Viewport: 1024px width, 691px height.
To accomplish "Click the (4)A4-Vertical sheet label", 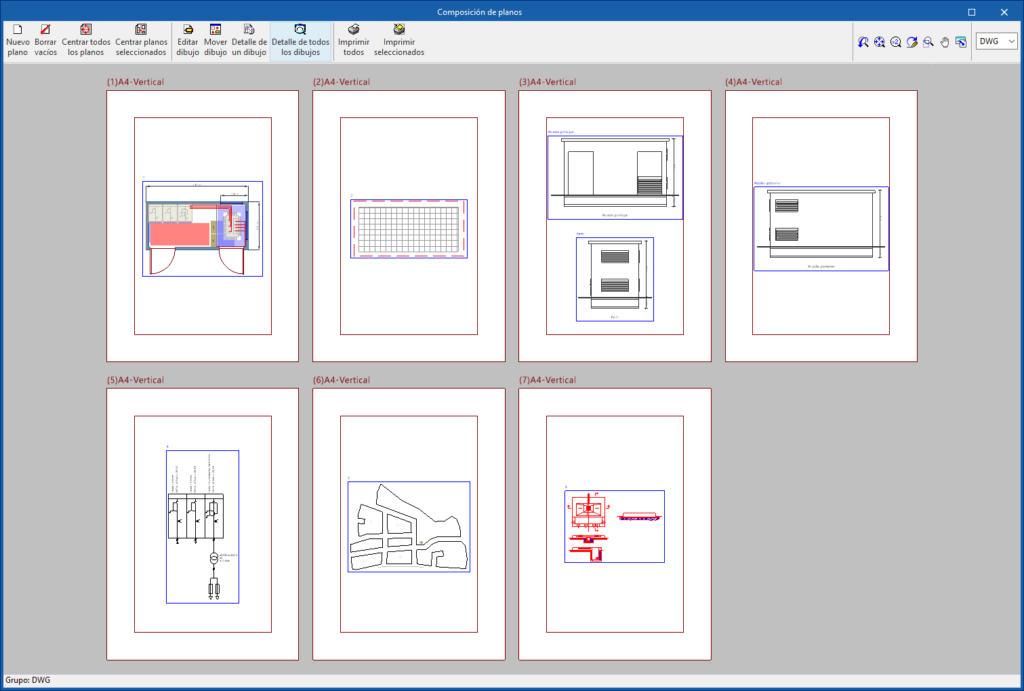I will click(x=754, y=82).
